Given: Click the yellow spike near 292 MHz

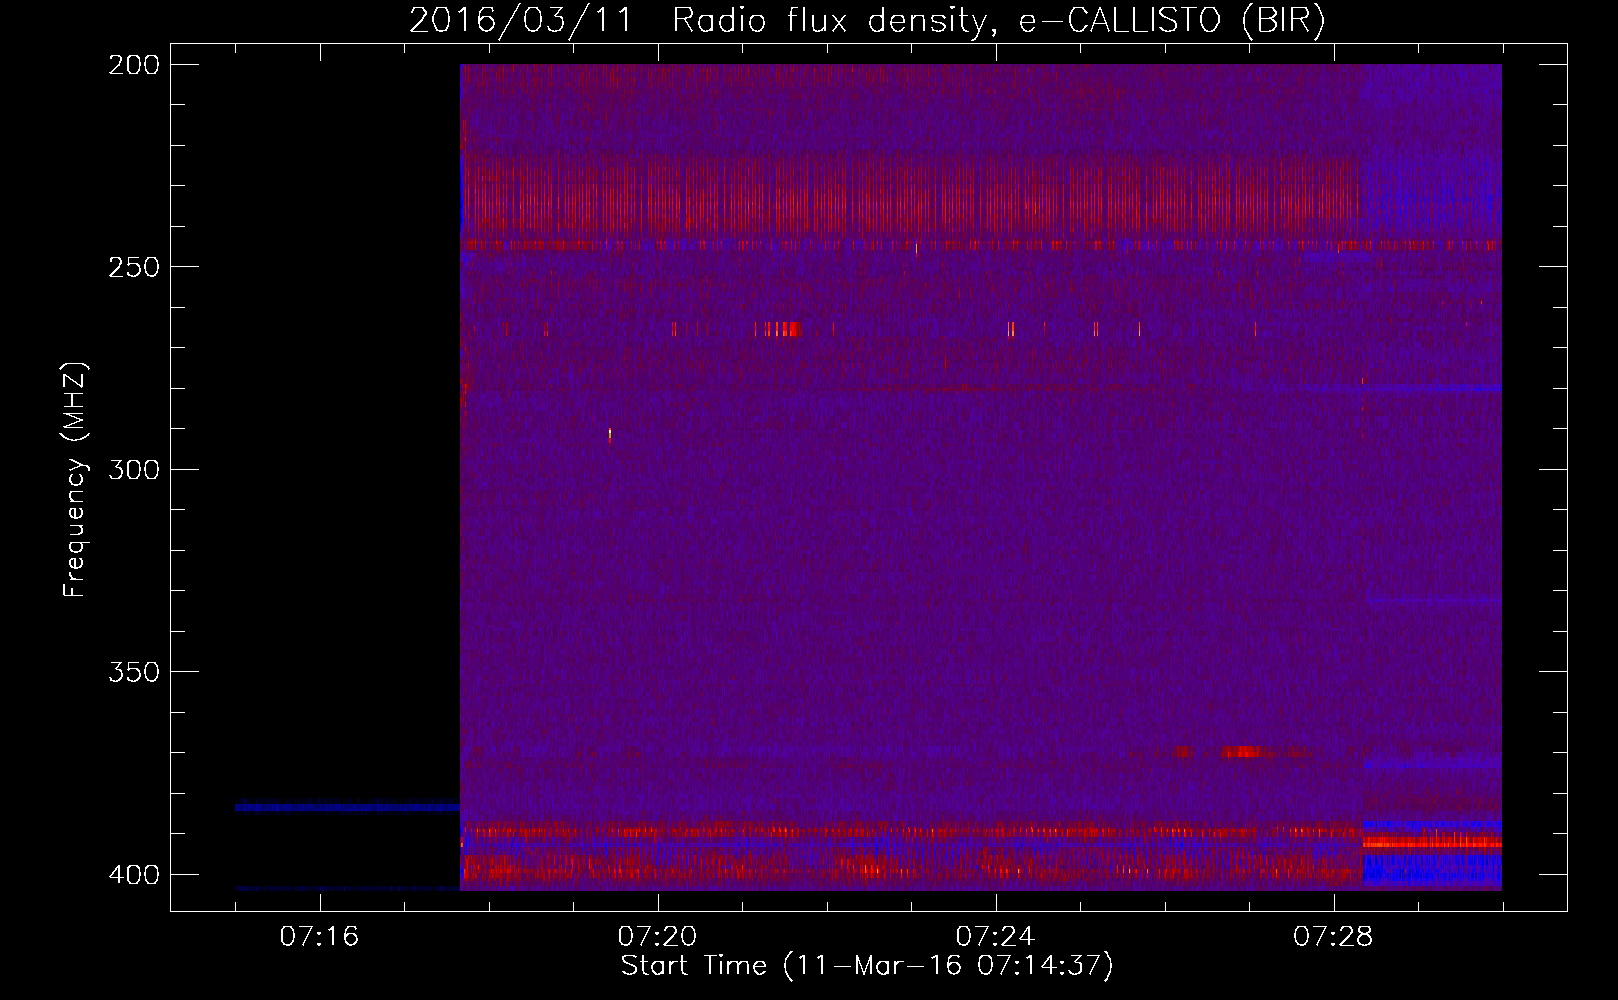Looking at the screenshot, I should coord(610,434).
